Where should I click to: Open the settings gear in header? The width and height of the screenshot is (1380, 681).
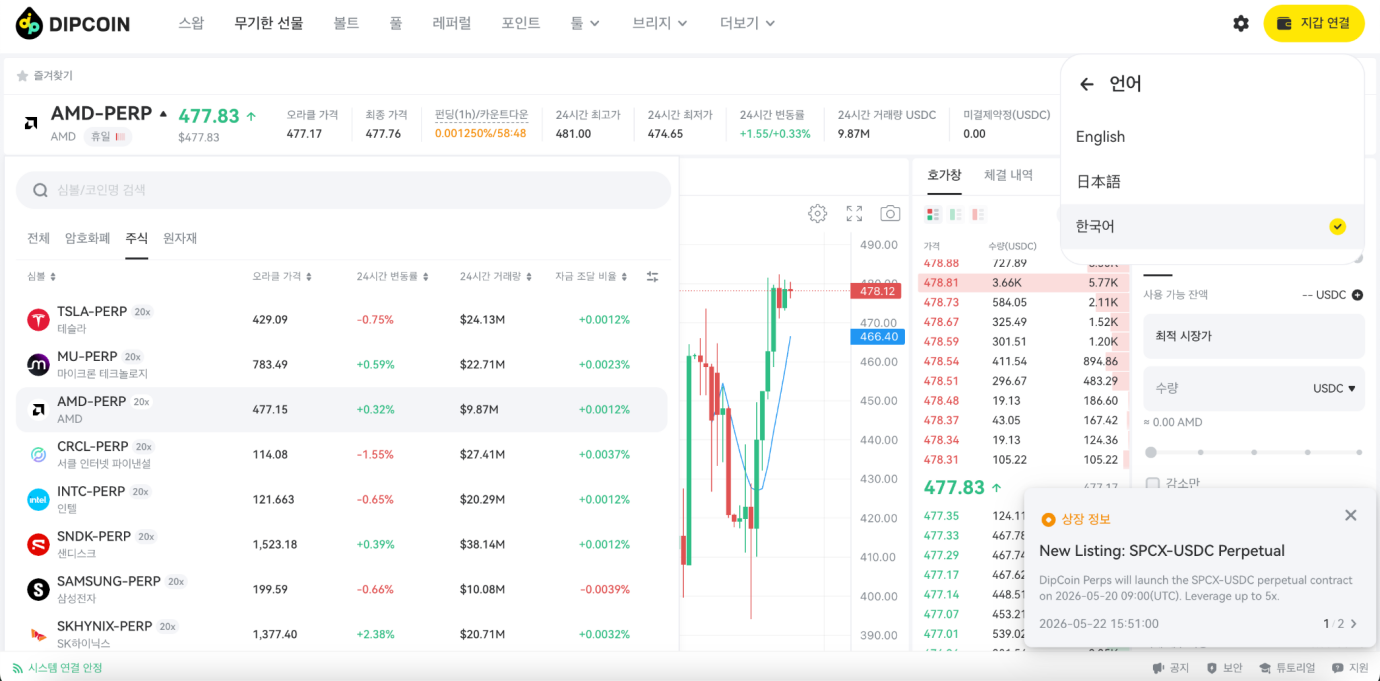point(1241,23)
